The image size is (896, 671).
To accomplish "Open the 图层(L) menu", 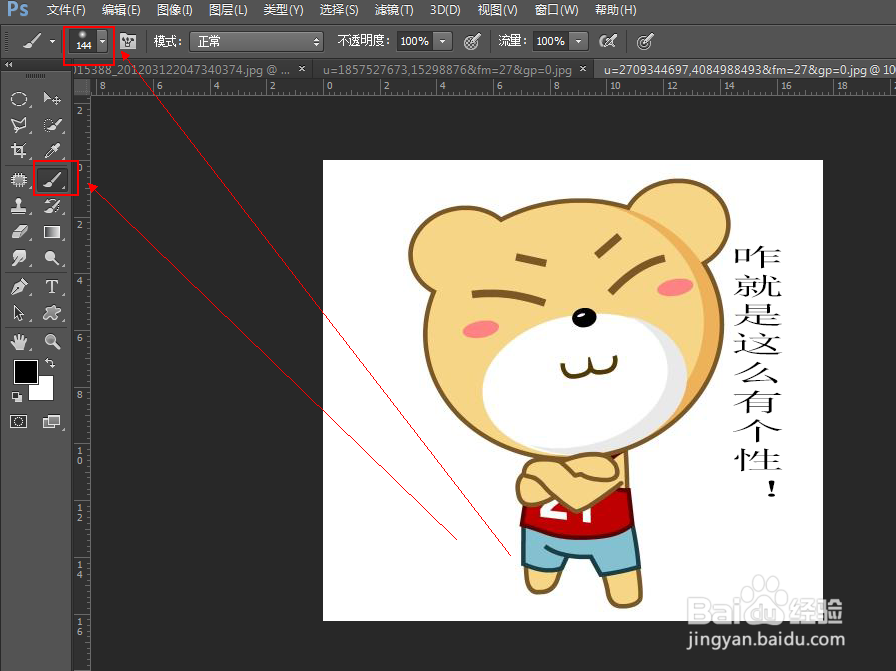I will [228, 10].
